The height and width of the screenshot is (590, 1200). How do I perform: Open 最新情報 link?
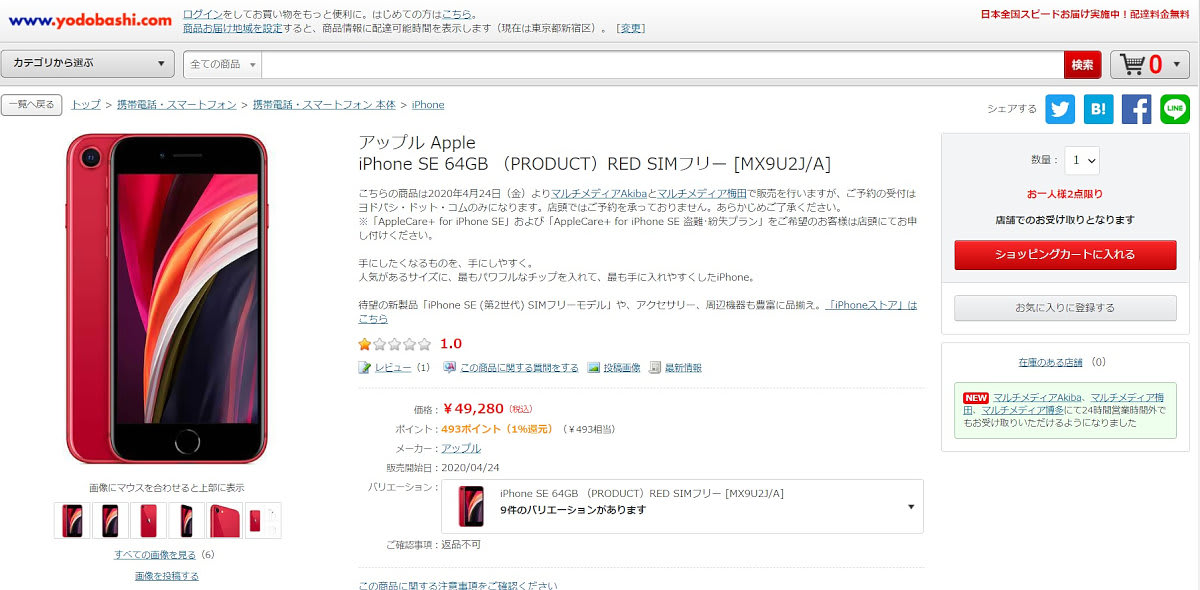pyautogui.click(x=683, y=368)
